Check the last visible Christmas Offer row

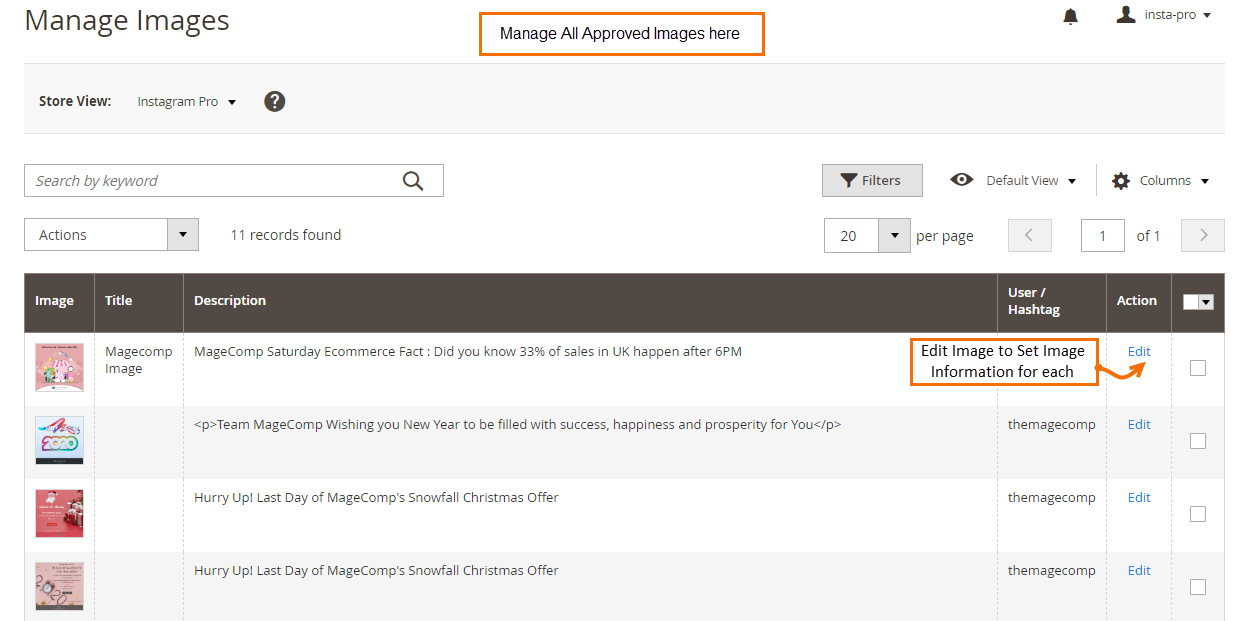pyautogui.click(x=1198, y=587)
